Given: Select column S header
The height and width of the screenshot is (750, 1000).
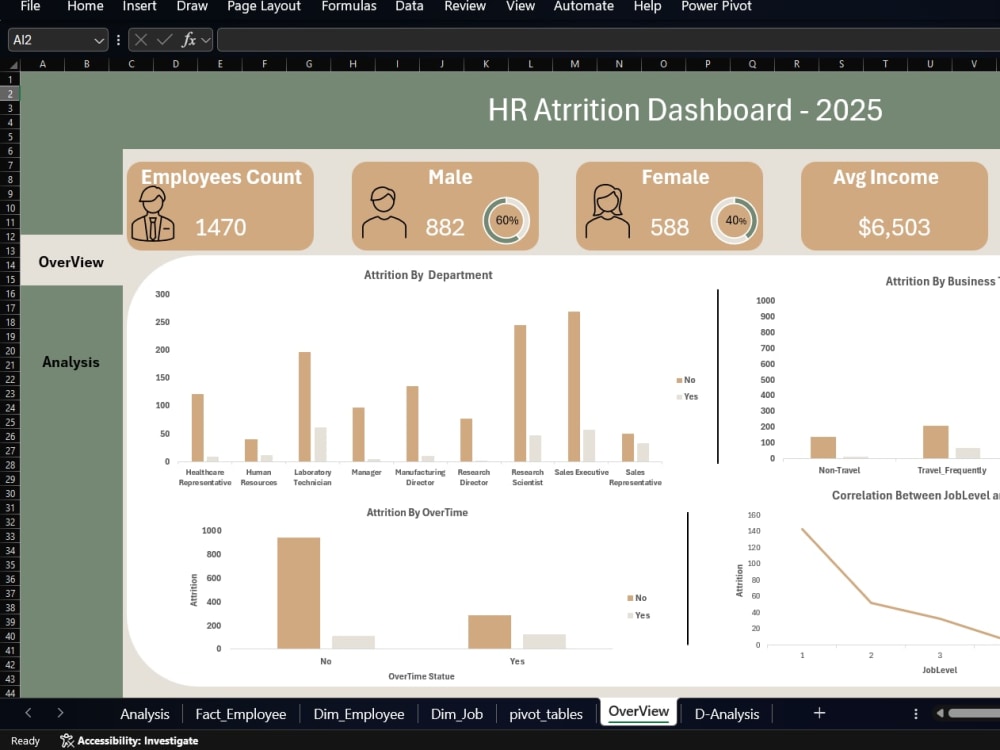Looking at the screenshot, I should pos(841,64).
